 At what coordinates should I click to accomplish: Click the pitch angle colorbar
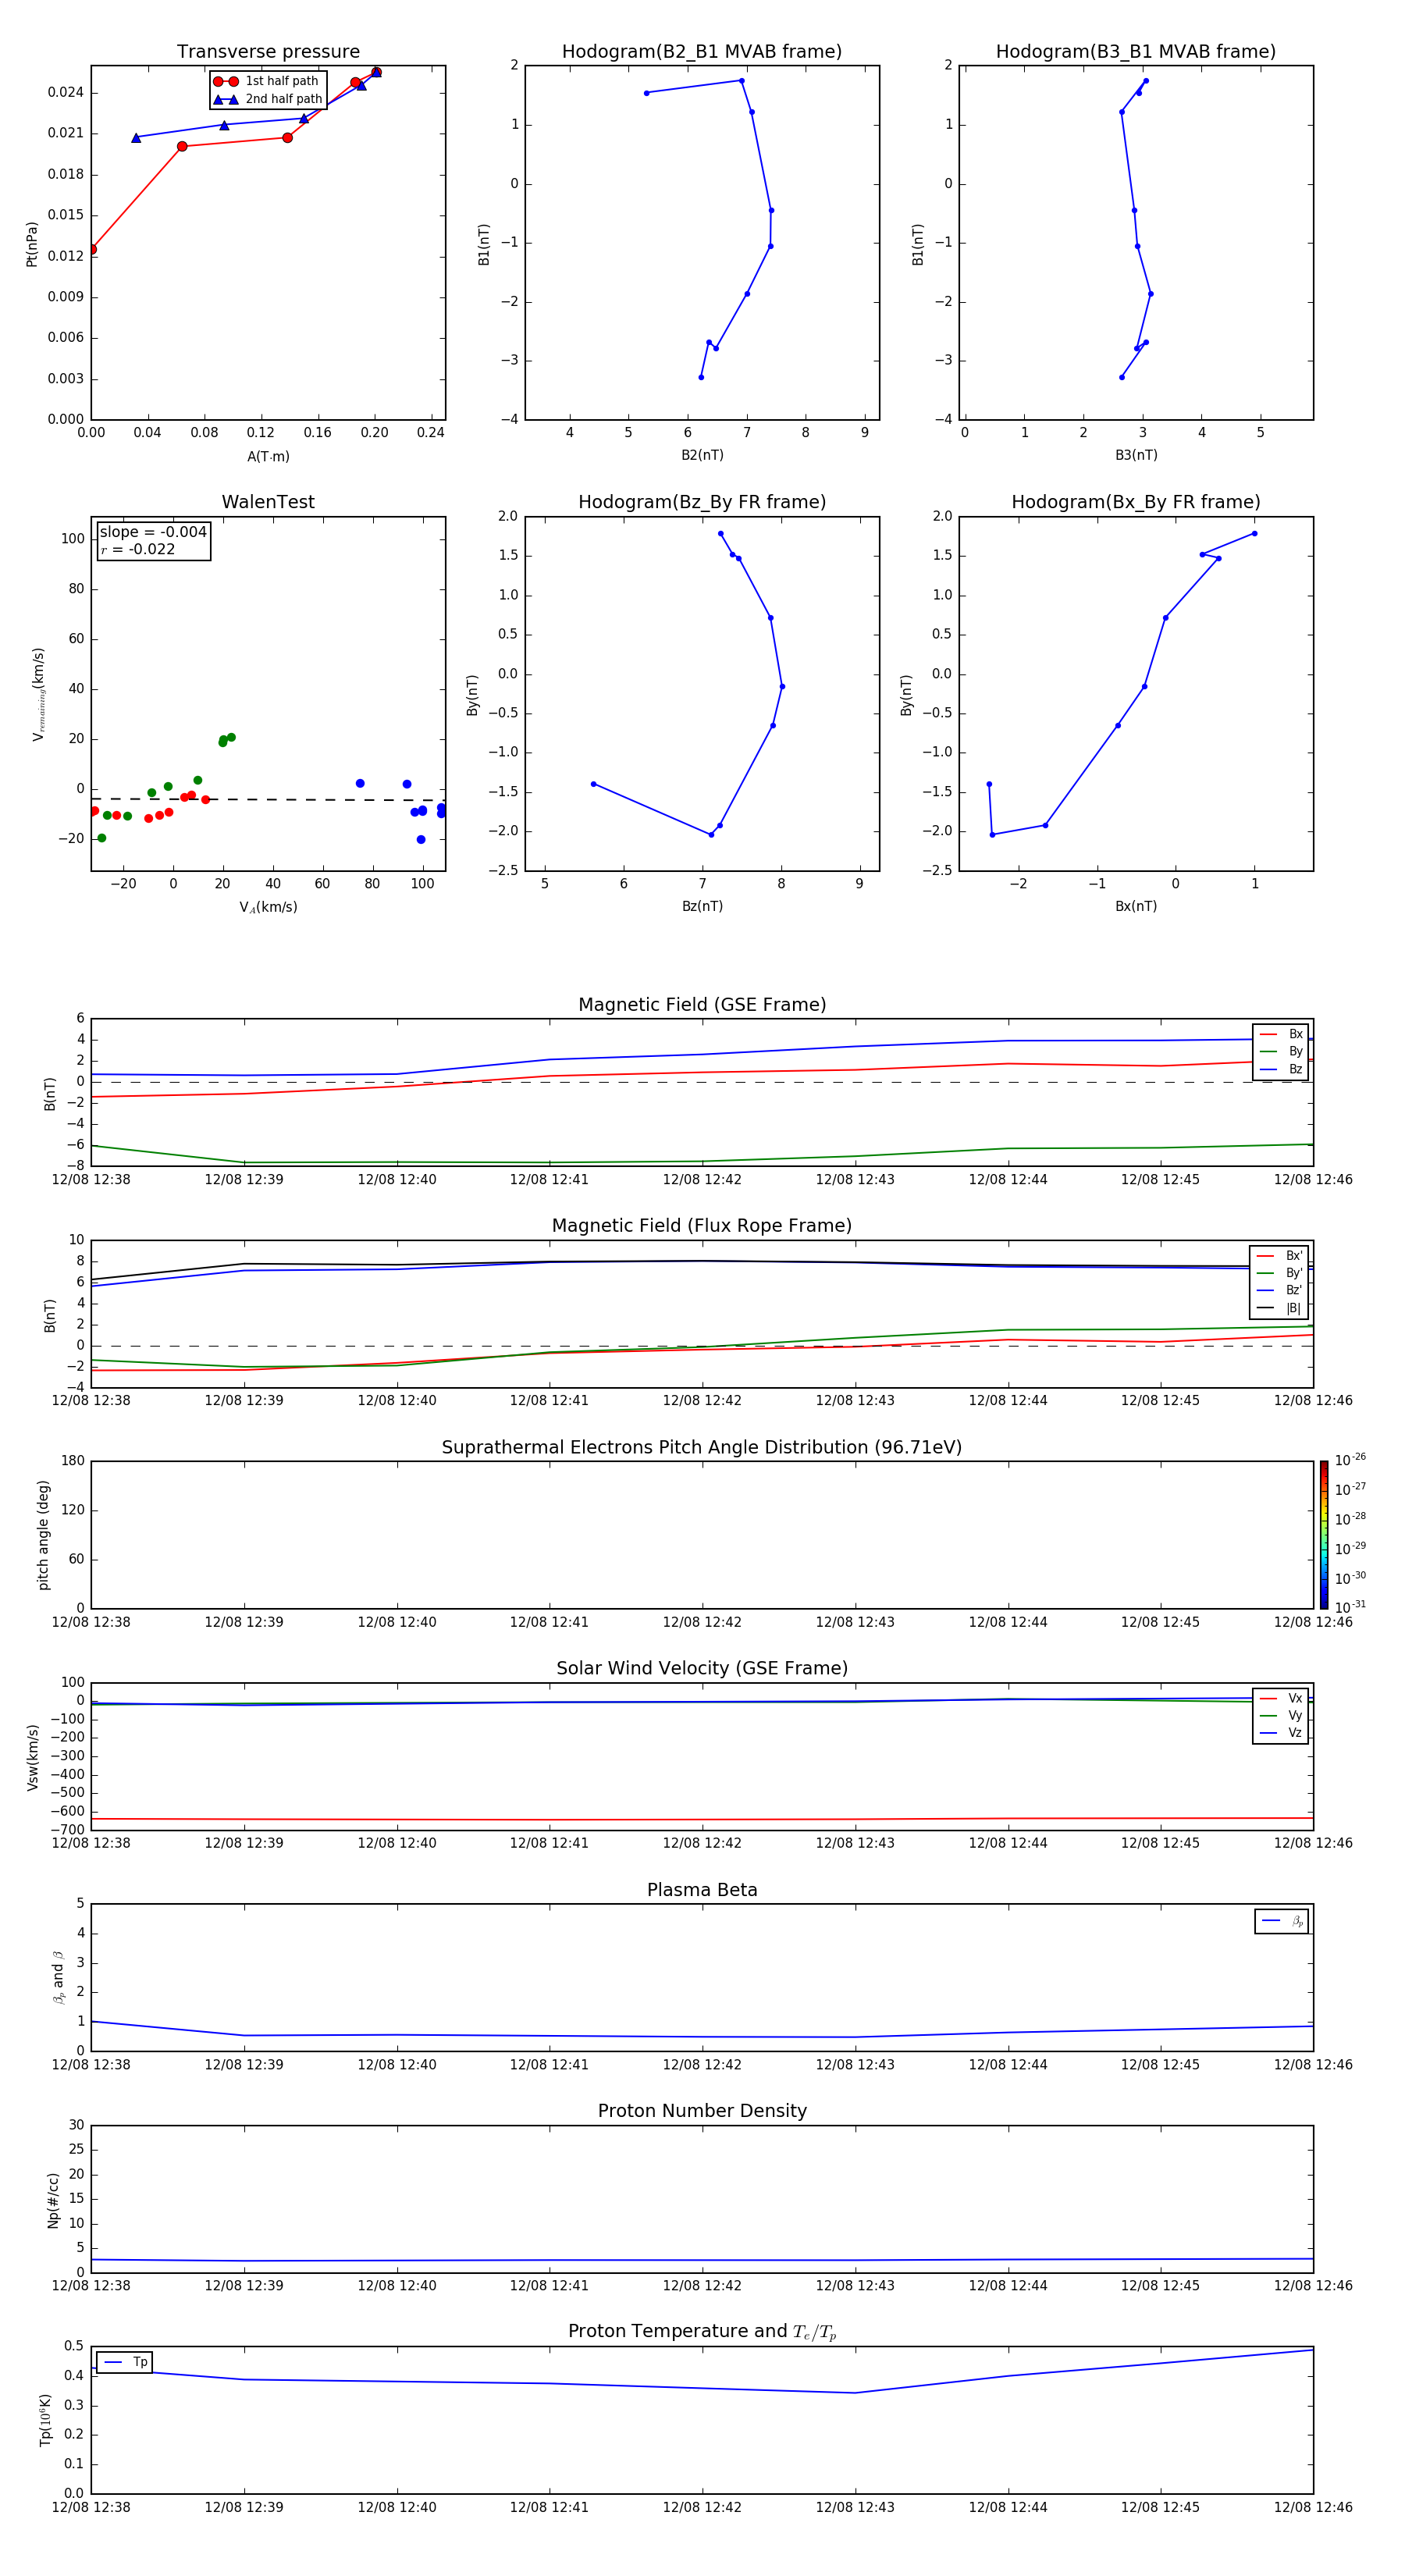pyautogui.click(x=1324, y=1535)
